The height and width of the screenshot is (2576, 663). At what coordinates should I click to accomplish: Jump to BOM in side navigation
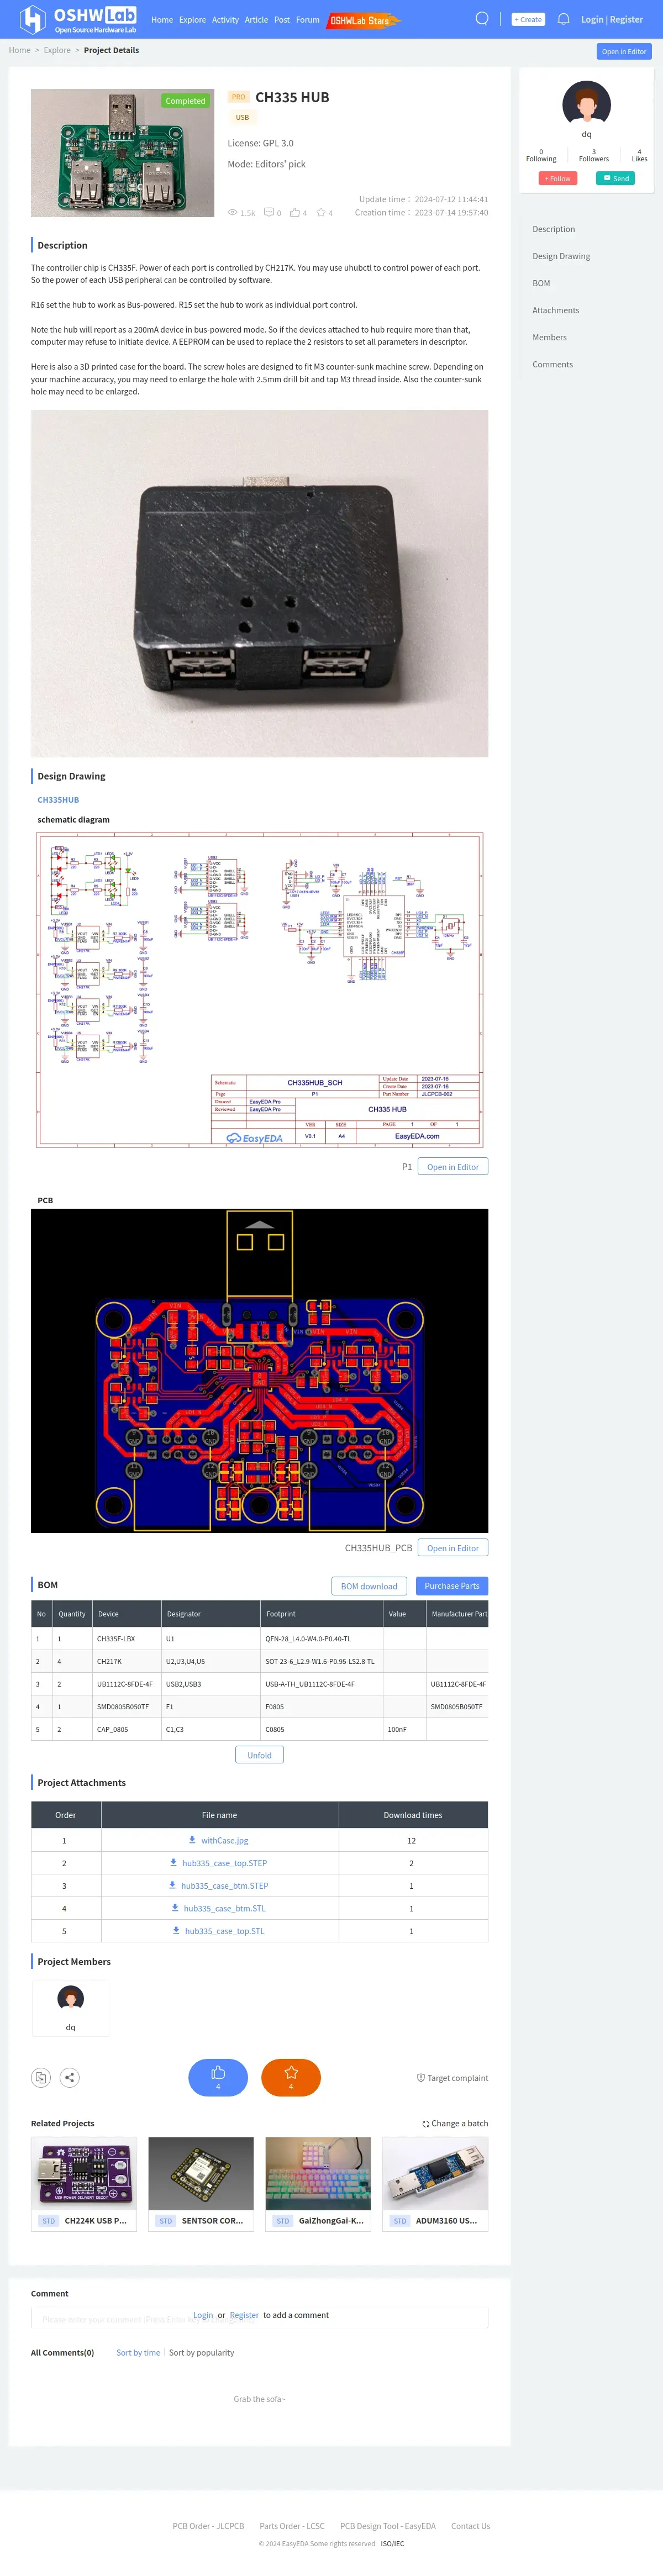(541, 283)
